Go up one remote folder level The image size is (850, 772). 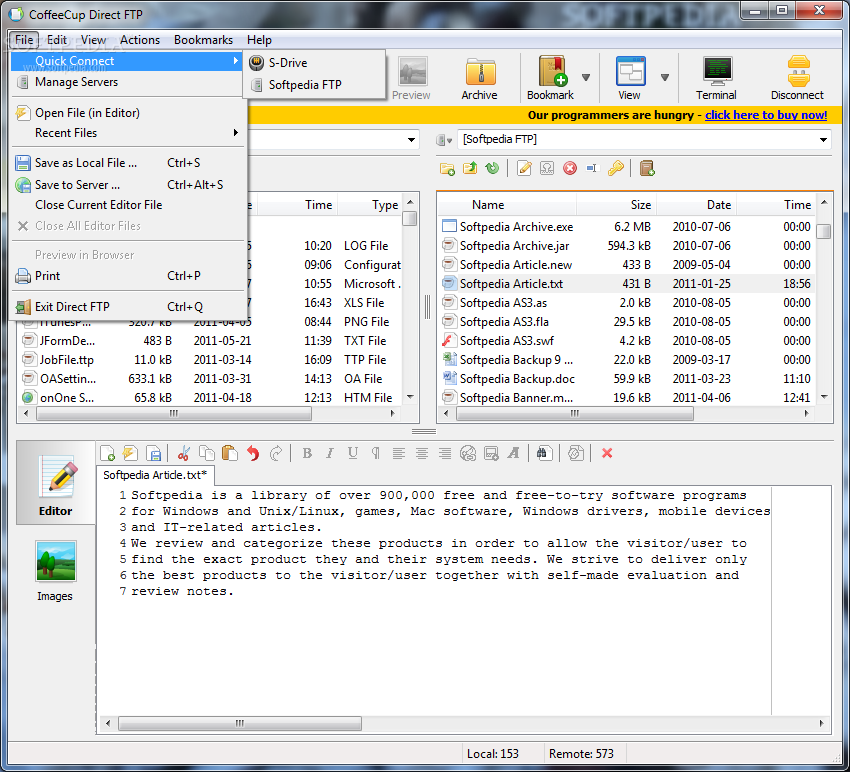[x=469, y=169]
